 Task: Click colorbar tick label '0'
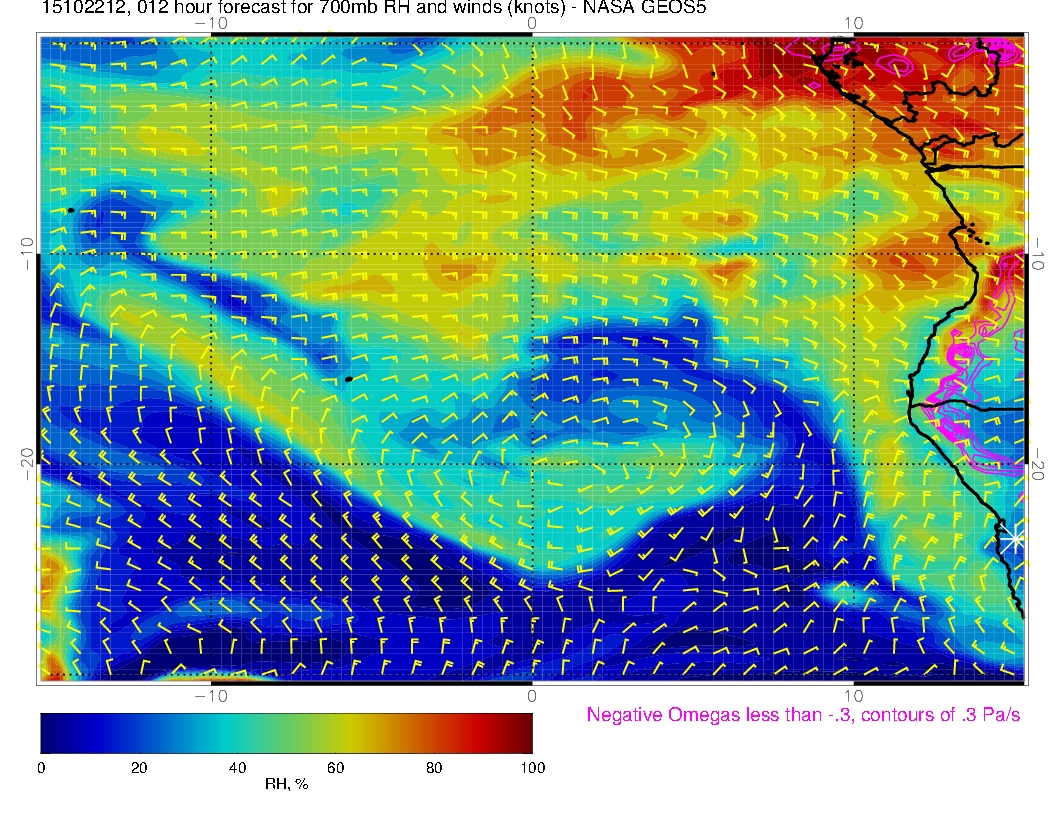[41, 768]
